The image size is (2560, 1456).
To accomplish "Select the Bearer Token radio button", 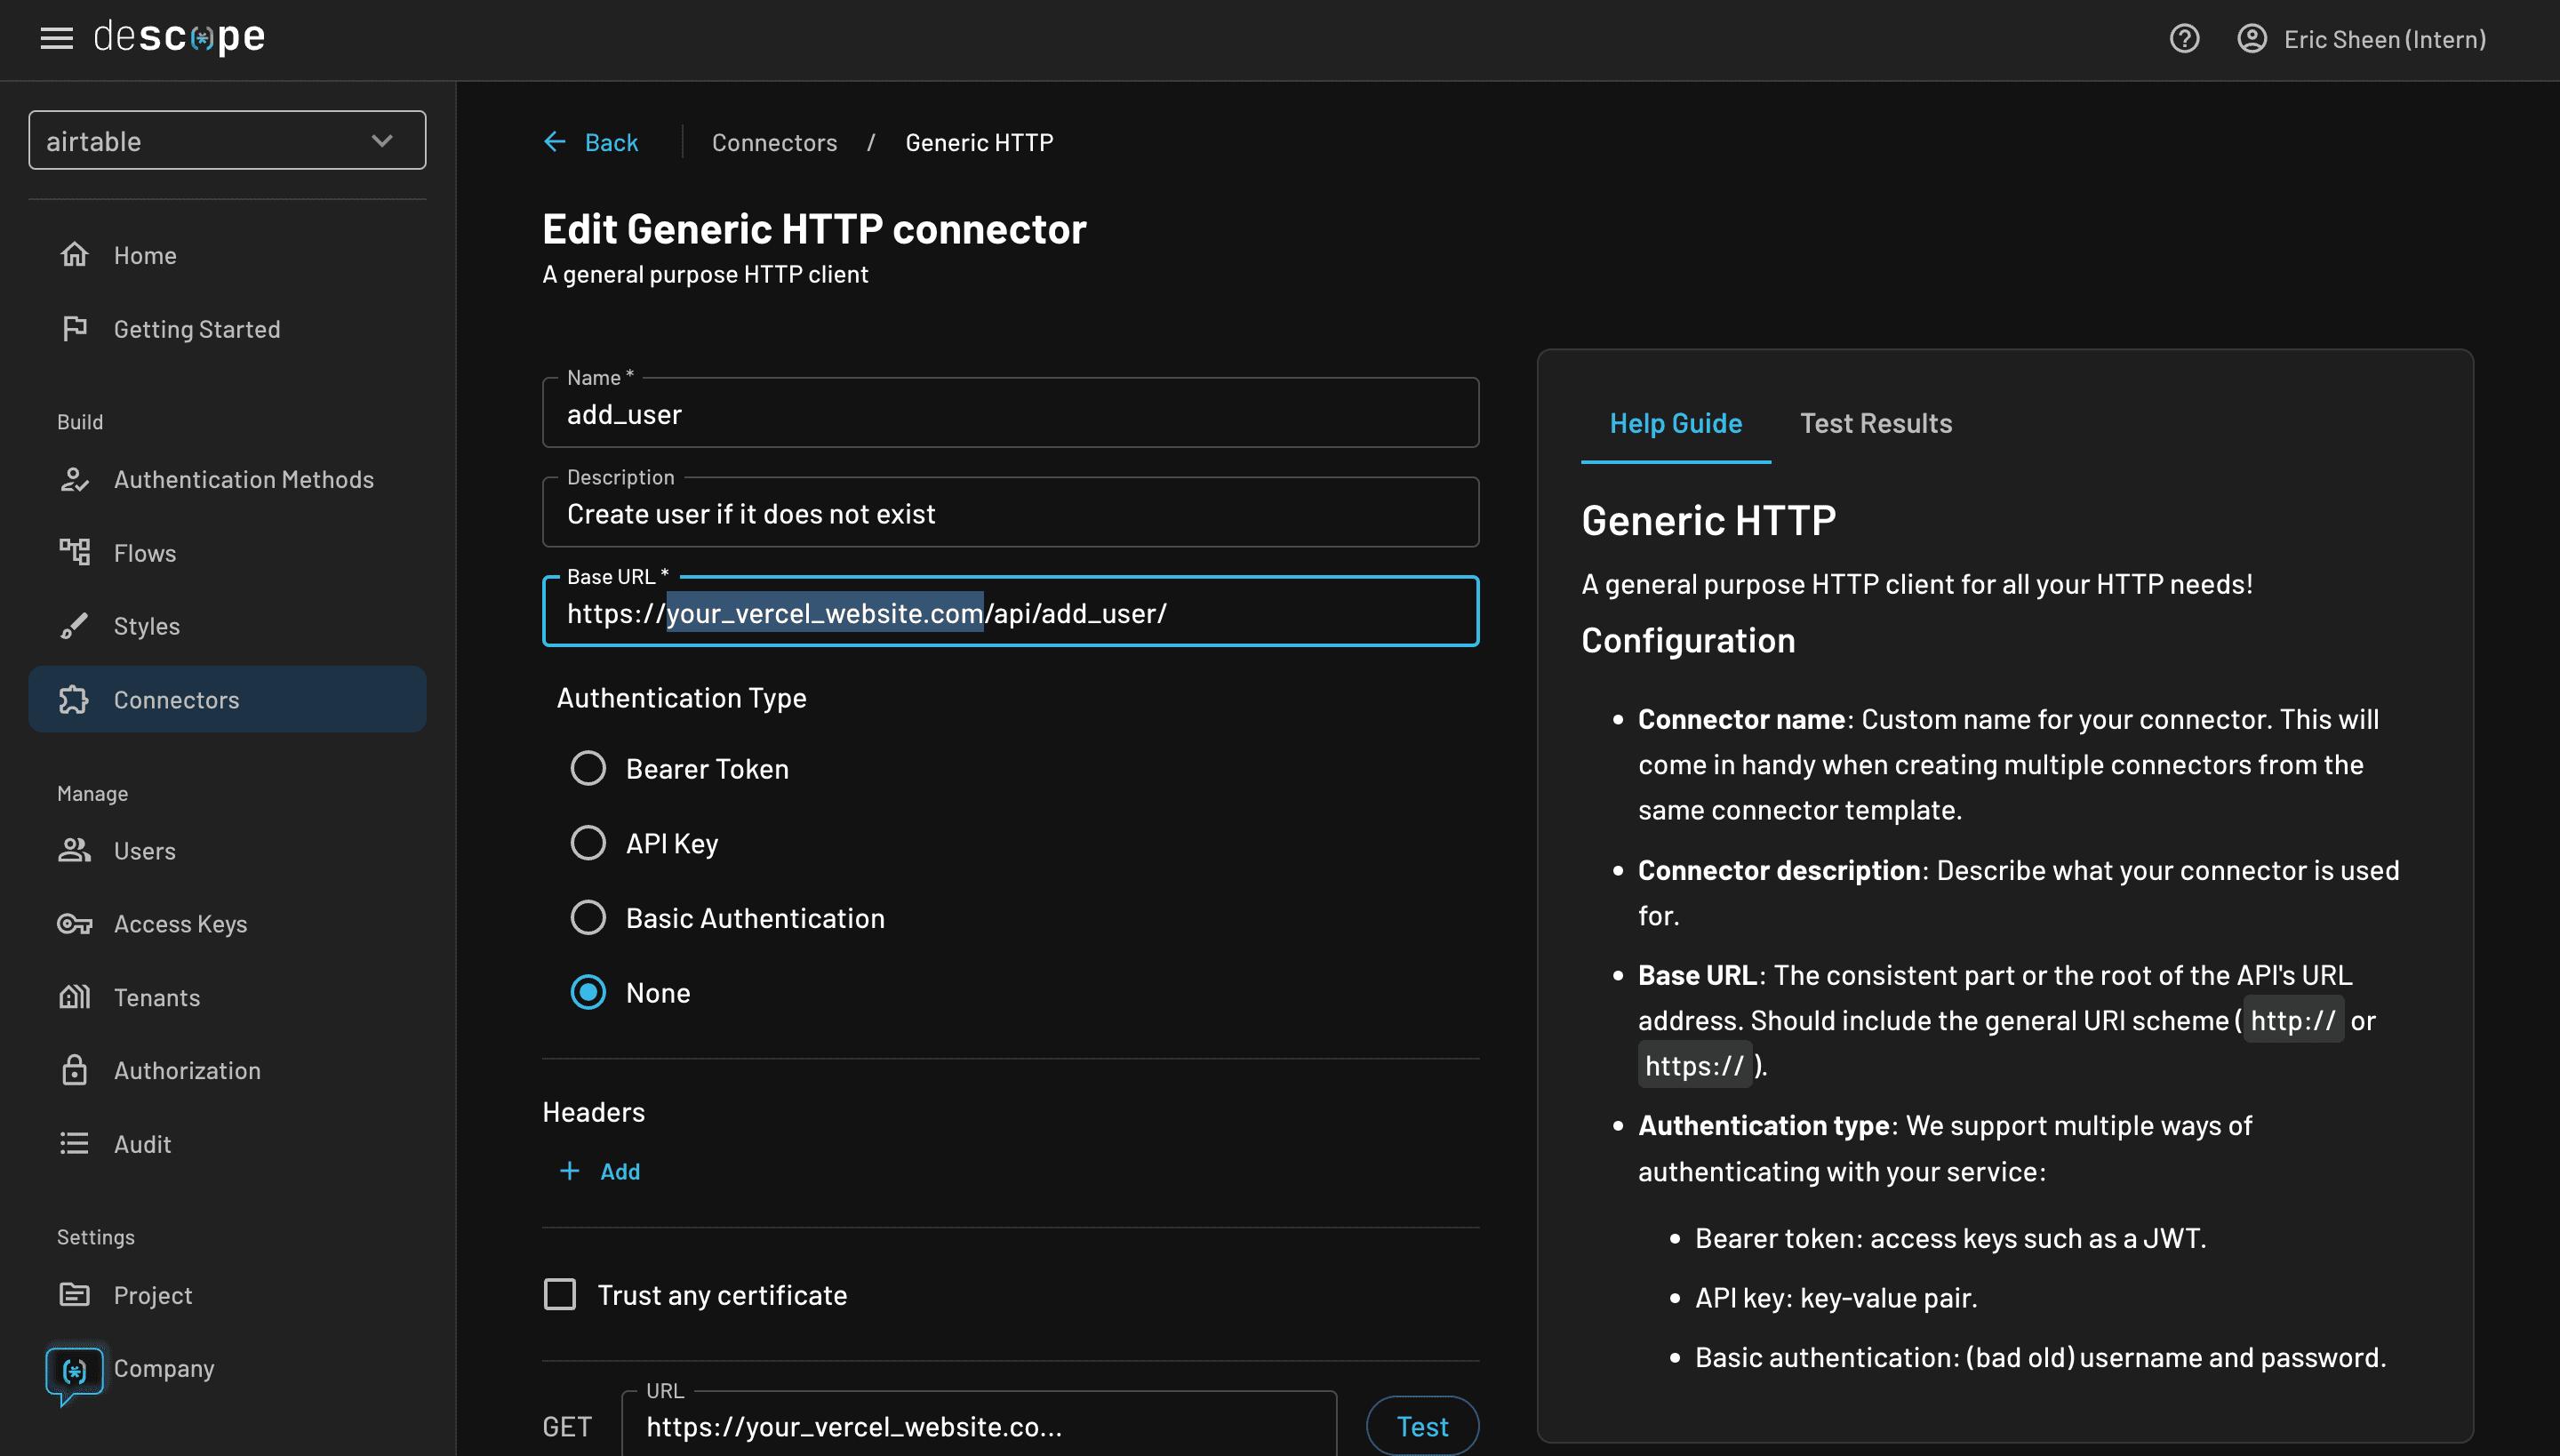I will pos(586,768).
